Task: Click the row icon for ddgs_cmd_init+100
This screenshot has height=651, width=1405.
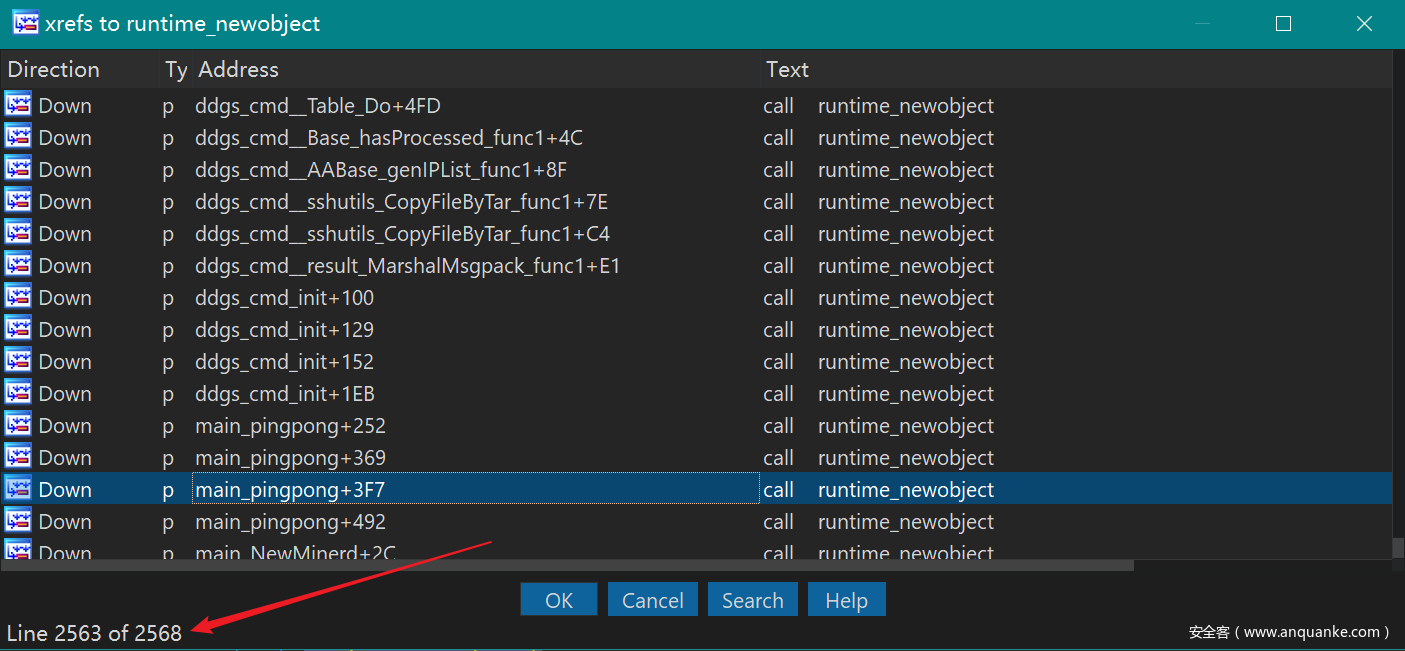Action: [x=18, y=297]
